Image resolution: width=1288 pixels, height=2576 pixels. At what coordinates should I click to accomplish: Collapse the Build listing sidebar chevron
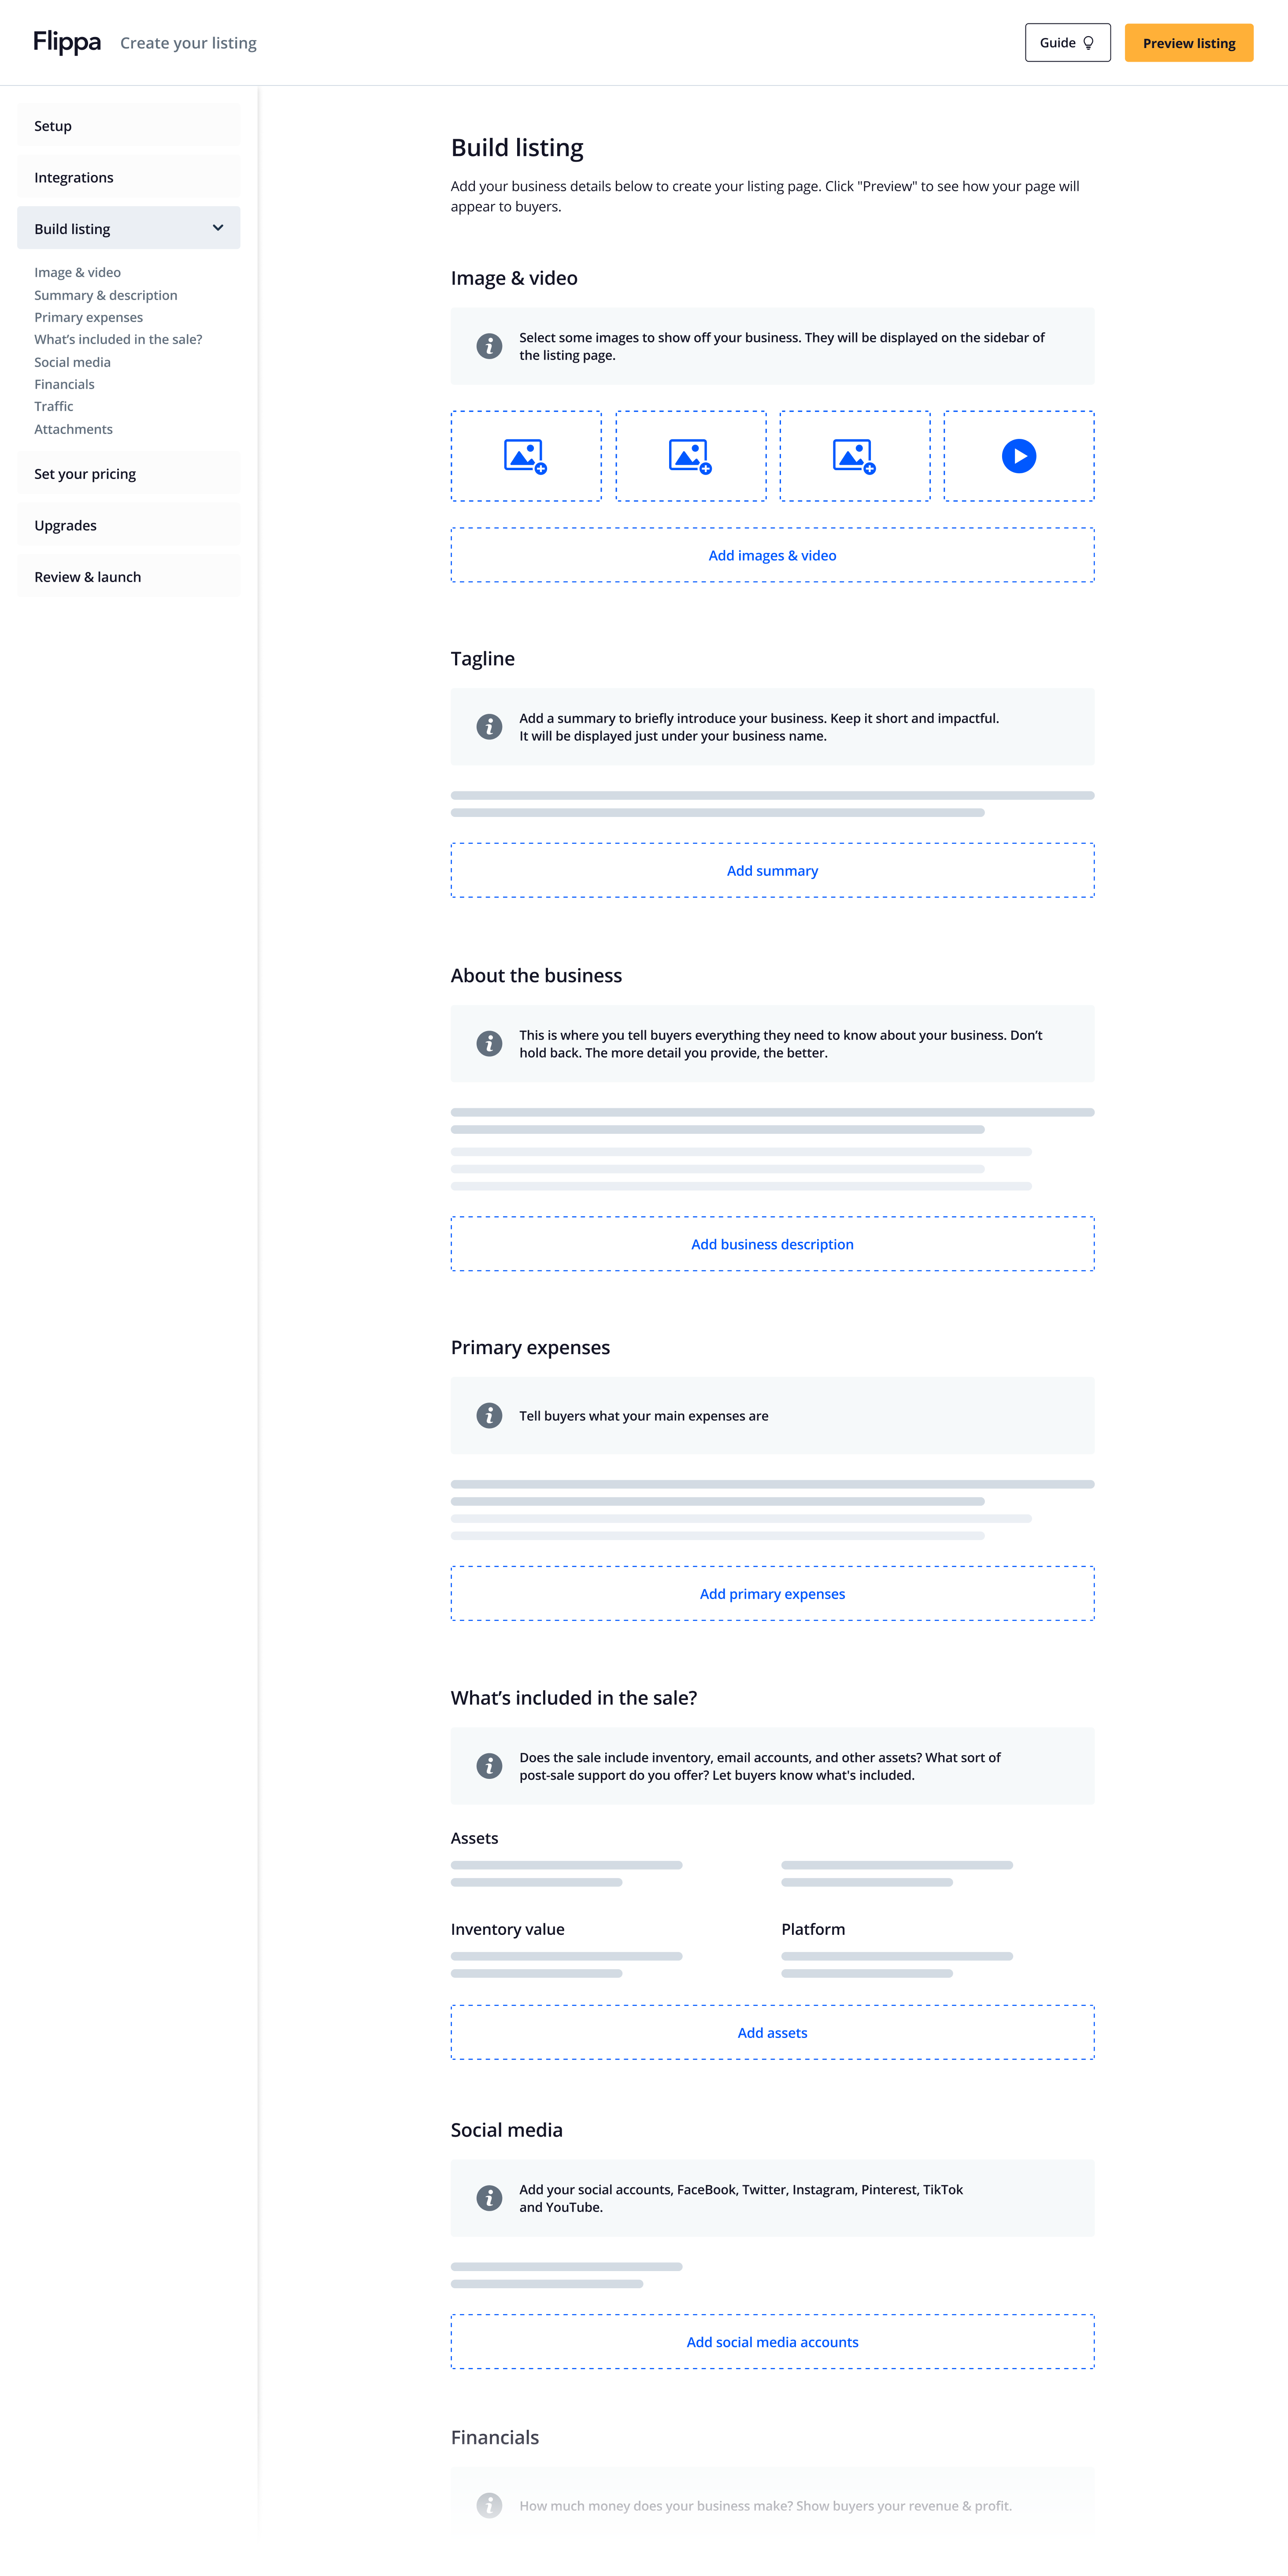218,228
